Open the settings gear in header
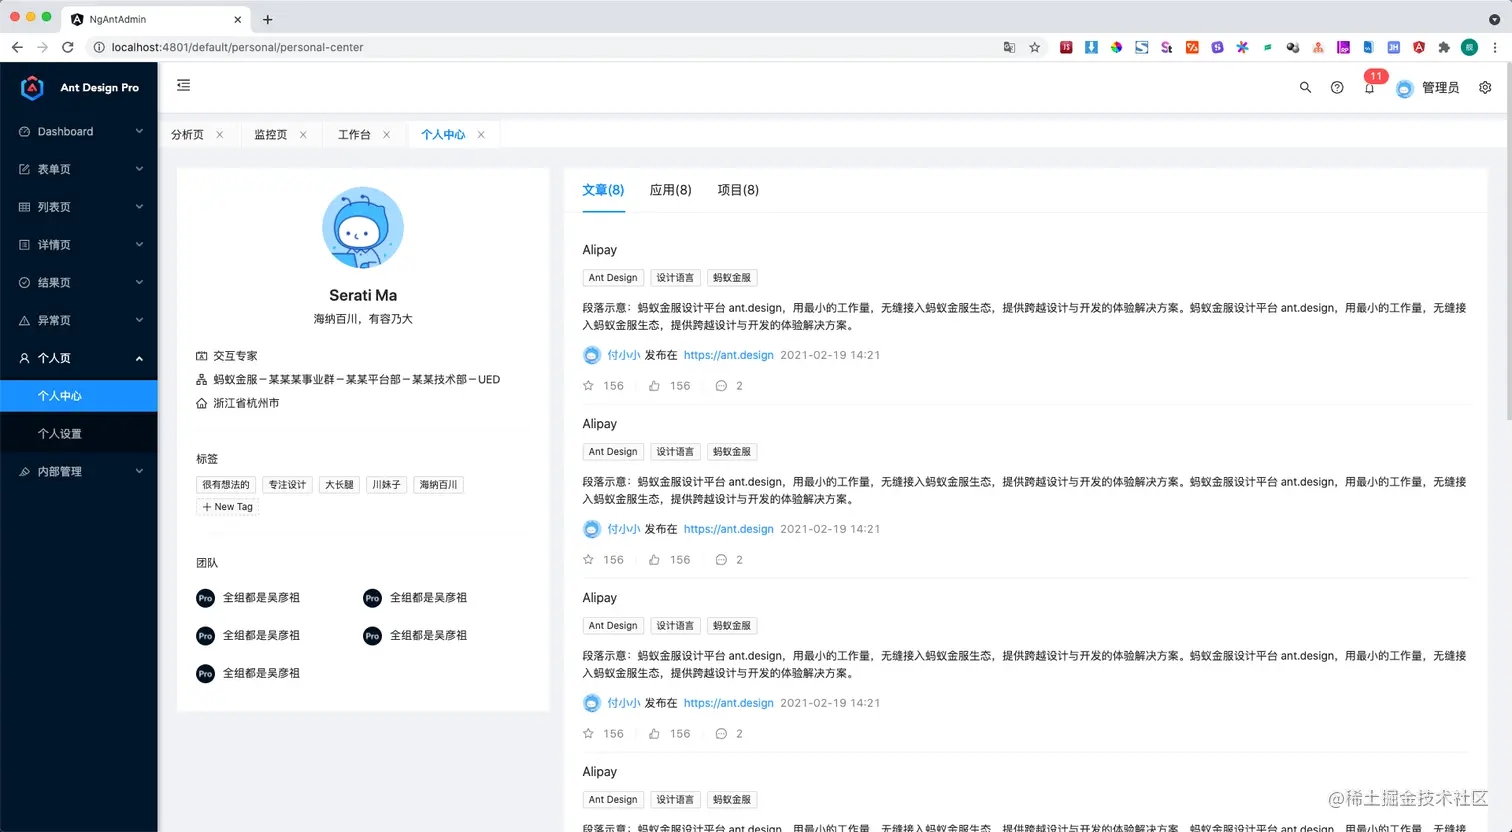The width and height of the screenshot is (1512, 832). click(1485, 88)
